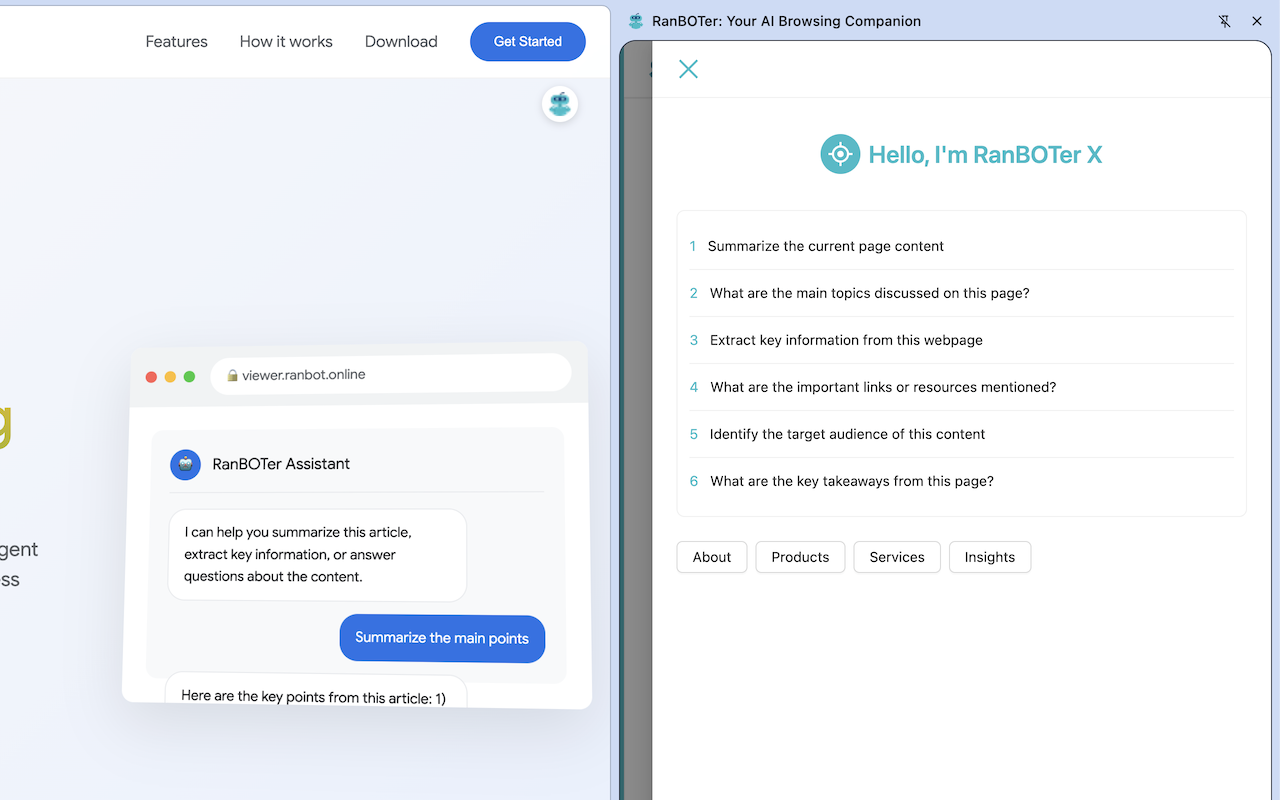Click the Services button
Screen dimensions: 1280x800
tap(897, 557)
